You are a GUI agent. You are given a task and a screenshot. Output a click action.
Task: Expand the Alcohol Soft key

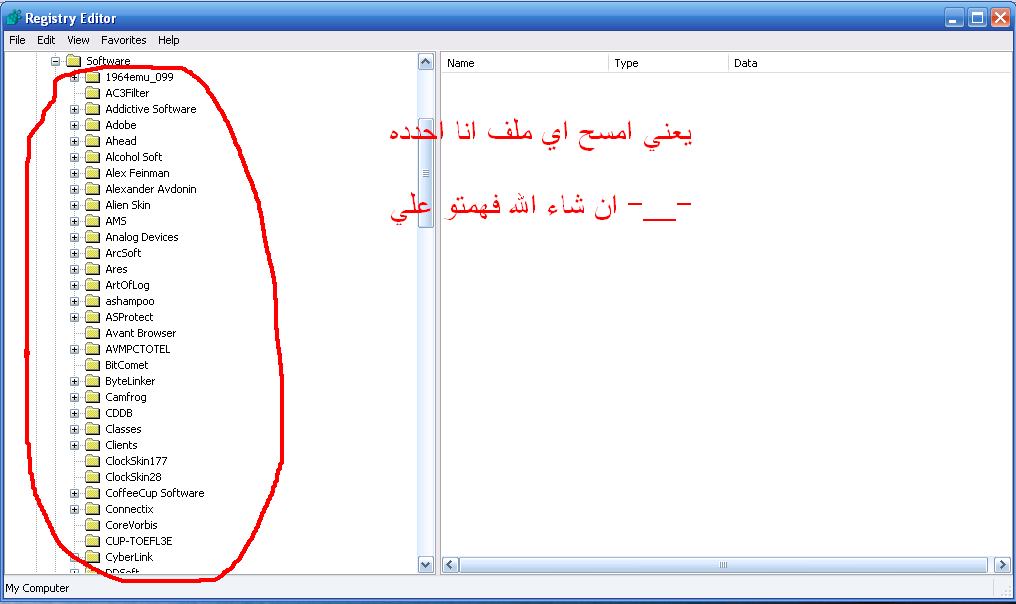click(75, 157)
